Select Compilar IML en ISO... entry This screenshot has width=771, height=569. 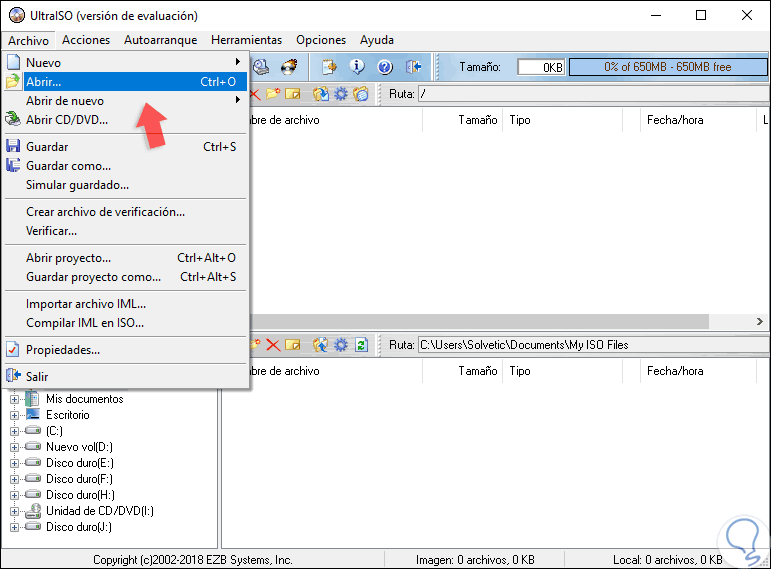[125, 323]
